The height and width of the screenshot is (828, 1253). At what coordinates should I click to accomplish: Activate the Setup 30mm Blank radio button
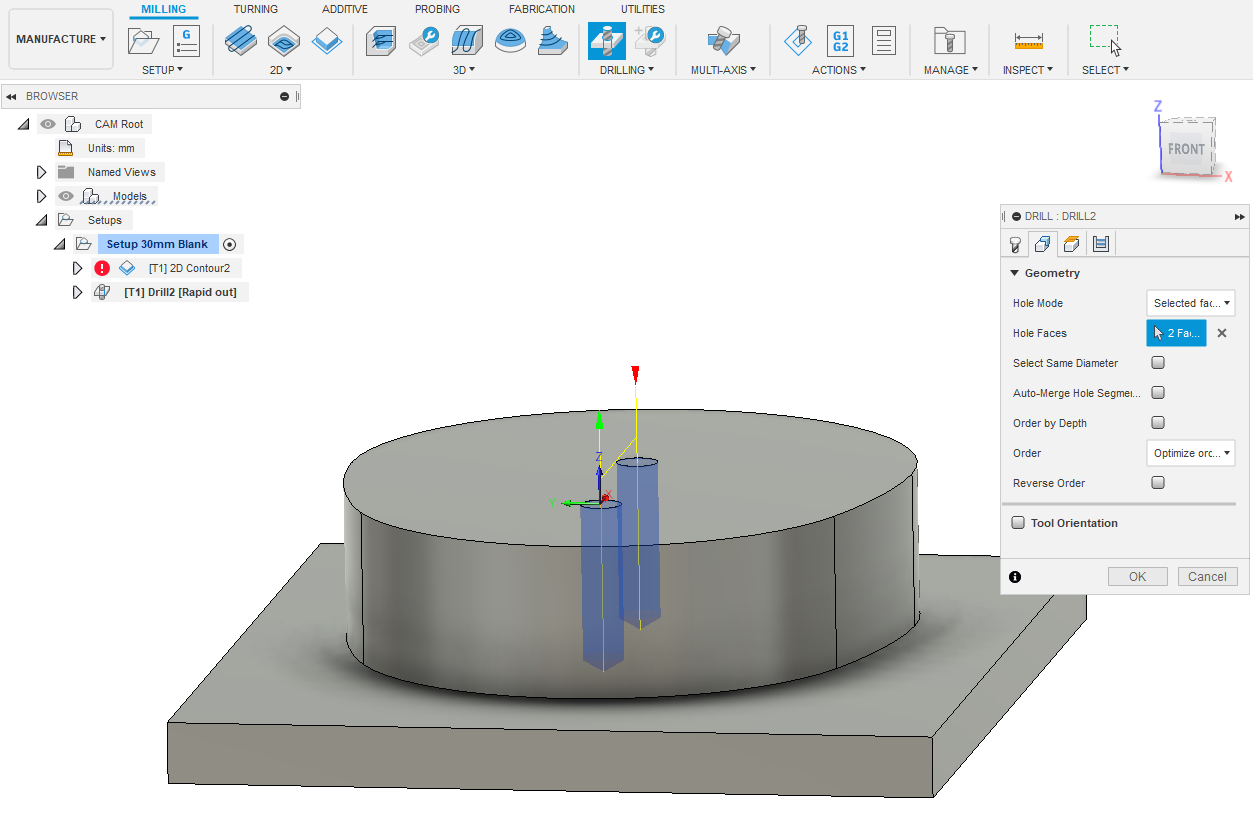click(x=229, y=244)
